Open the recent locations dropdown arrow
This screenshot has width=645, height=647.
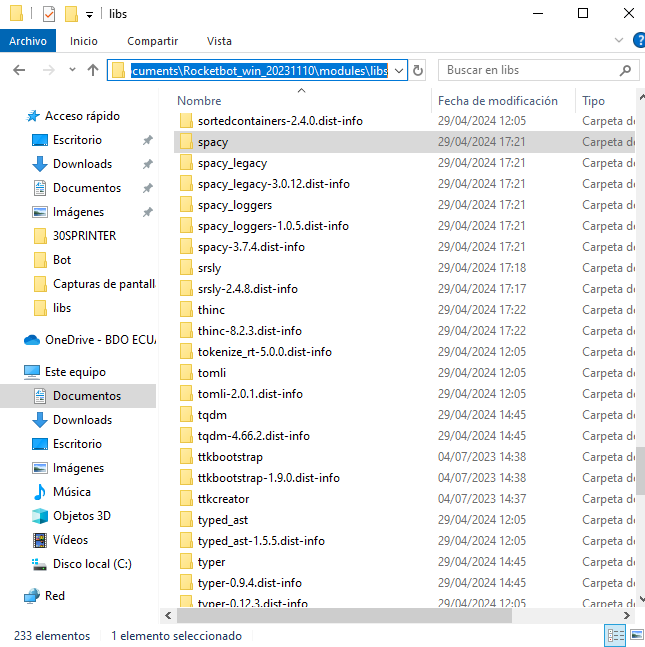coord(71,71)
